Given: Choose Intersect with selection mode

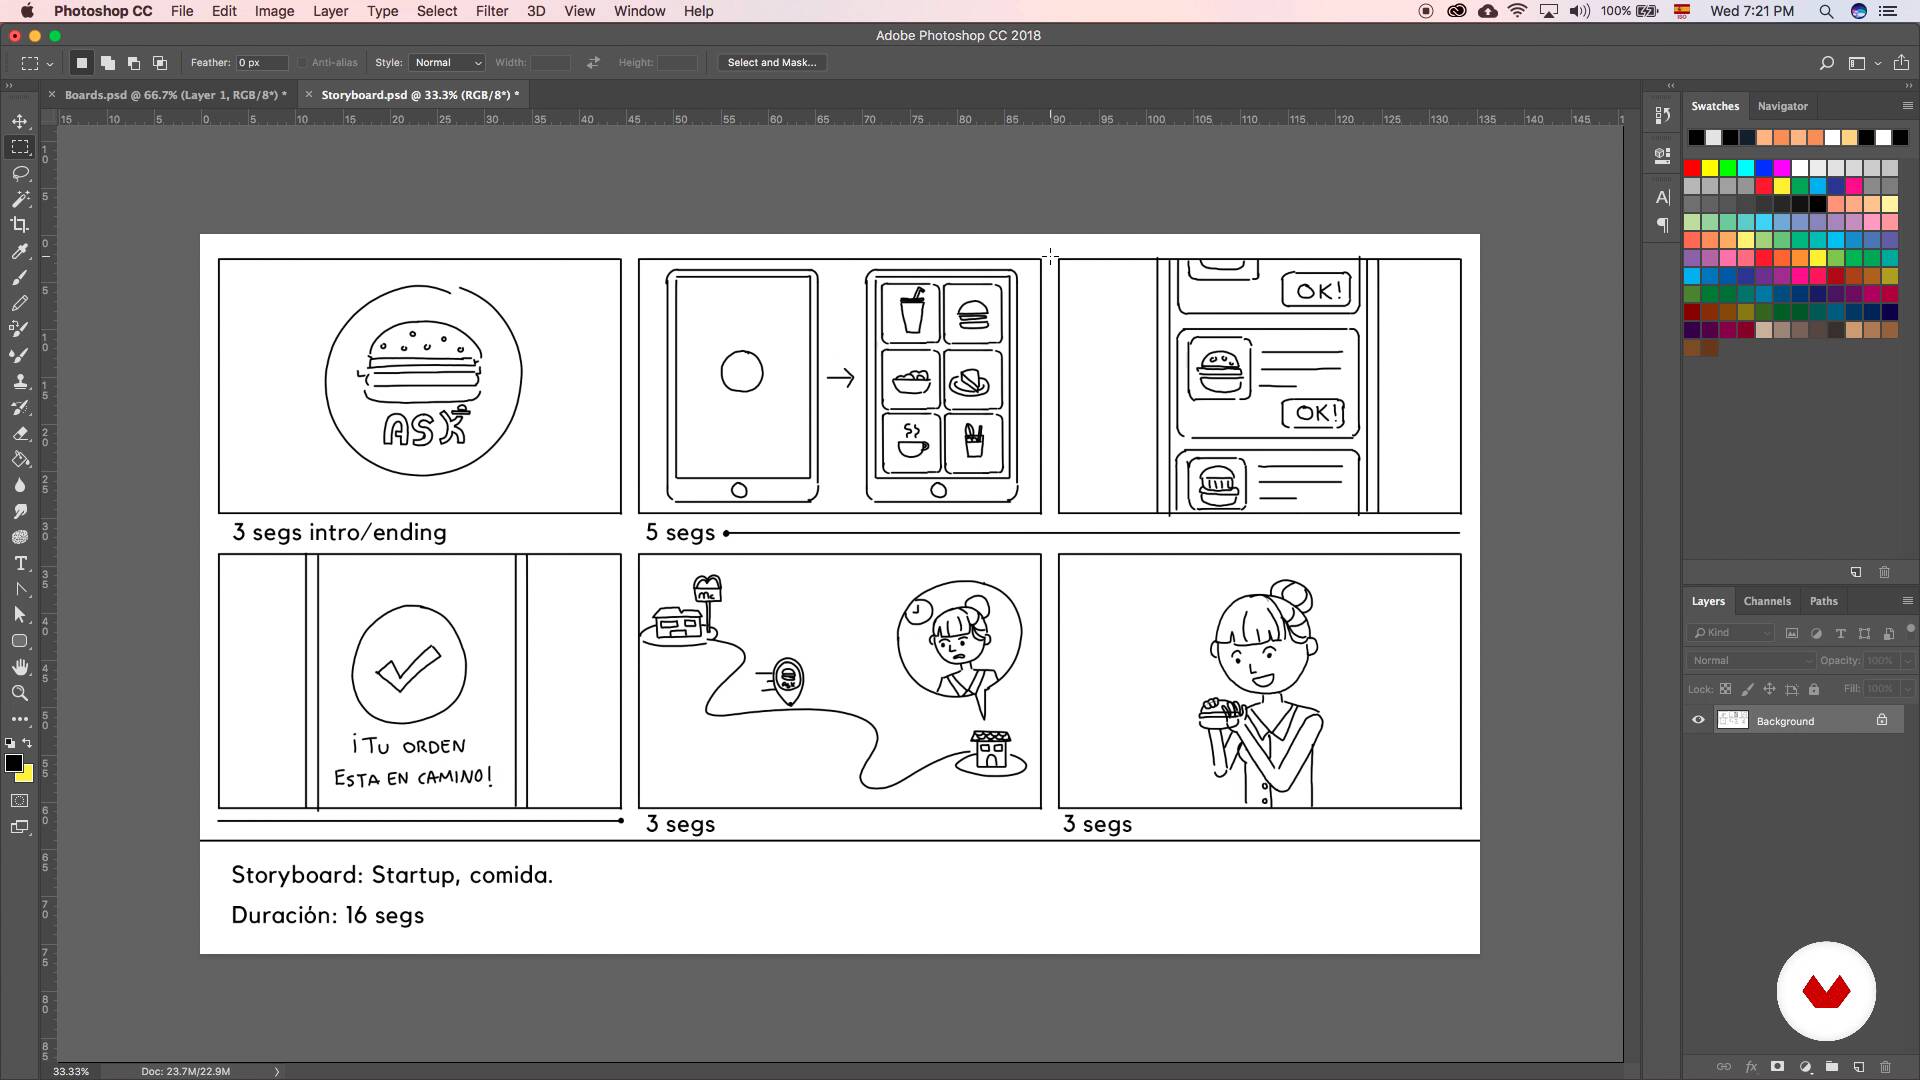Looking at the screenshot, I should [x=160, y=63].
